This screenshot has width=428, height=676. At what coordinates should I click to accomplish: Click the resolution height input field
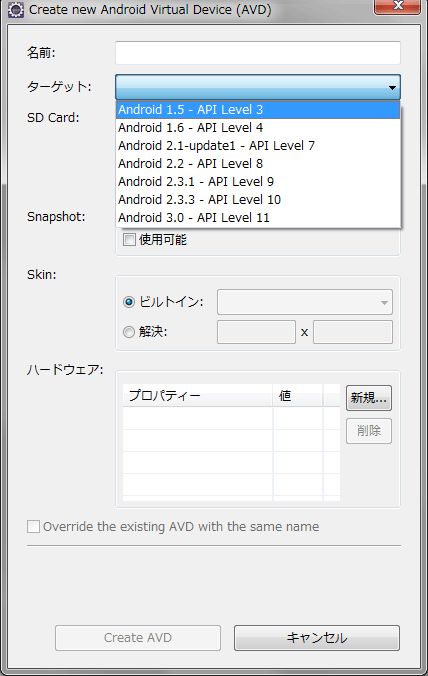point(353,332)
